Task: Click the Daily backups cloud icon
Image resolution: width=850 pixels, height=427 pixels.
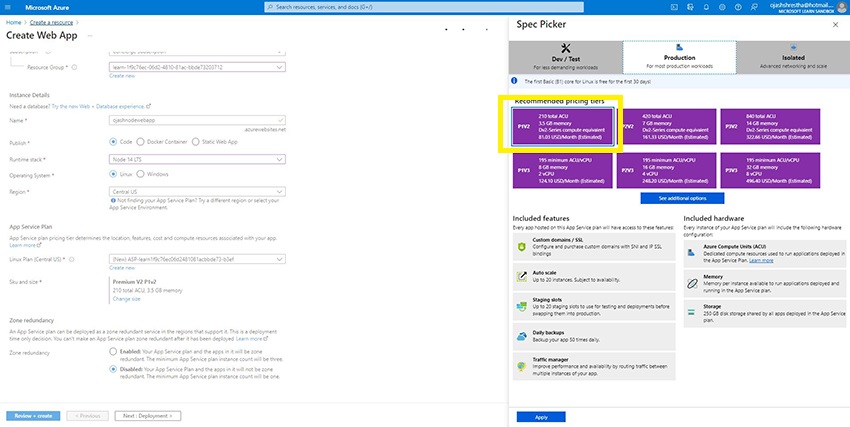Action: tap(521, 337)
